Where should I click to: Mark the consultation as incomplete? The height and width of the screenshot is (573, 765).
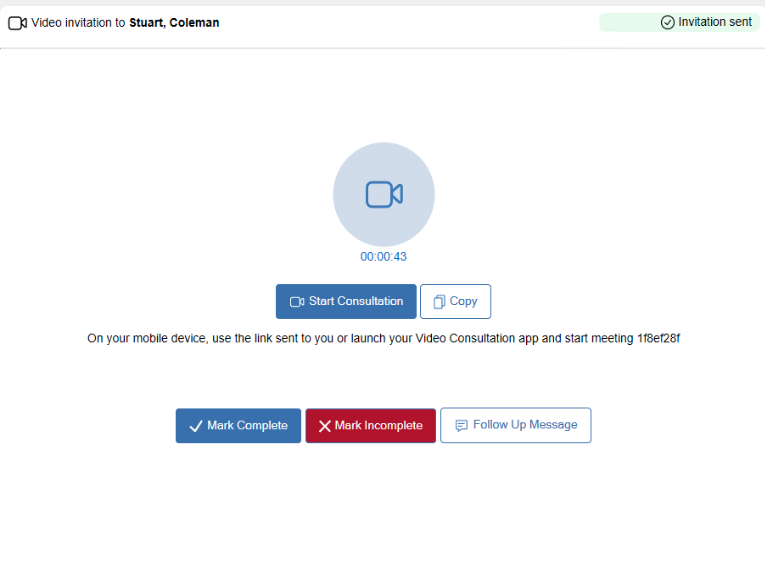pos(370,425)
